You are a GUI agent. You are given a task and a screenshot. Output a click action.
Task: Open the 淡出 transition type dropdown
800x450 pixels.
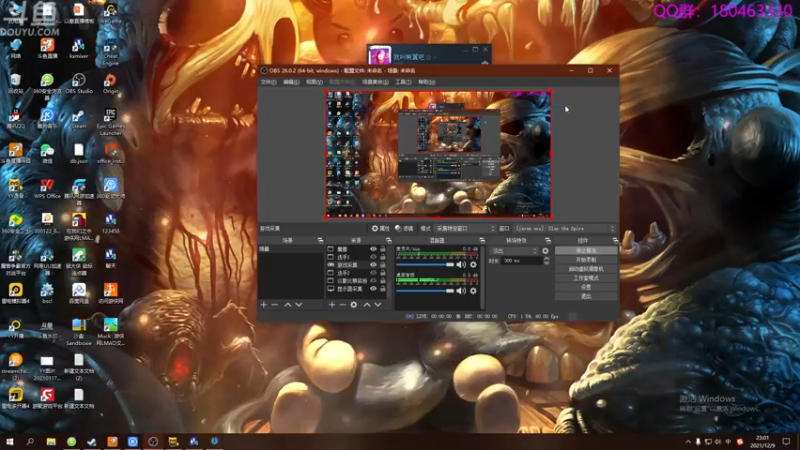514,251
